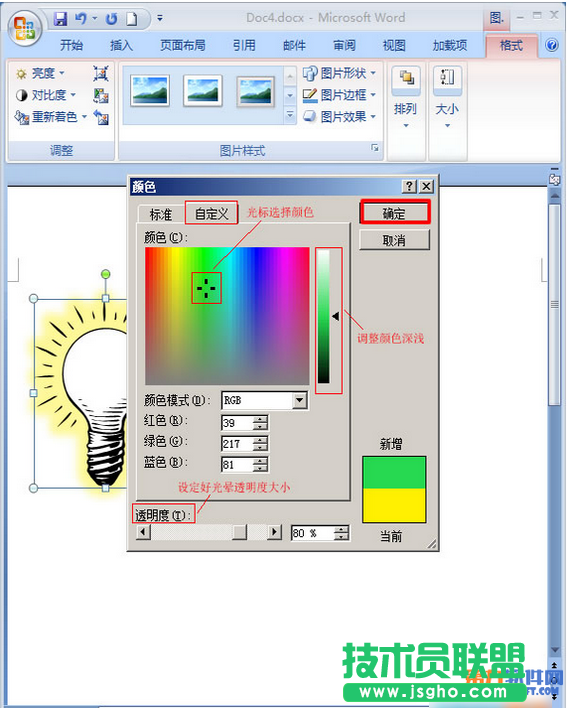Select the 自定义 tab in color dialog

[211, 213]
